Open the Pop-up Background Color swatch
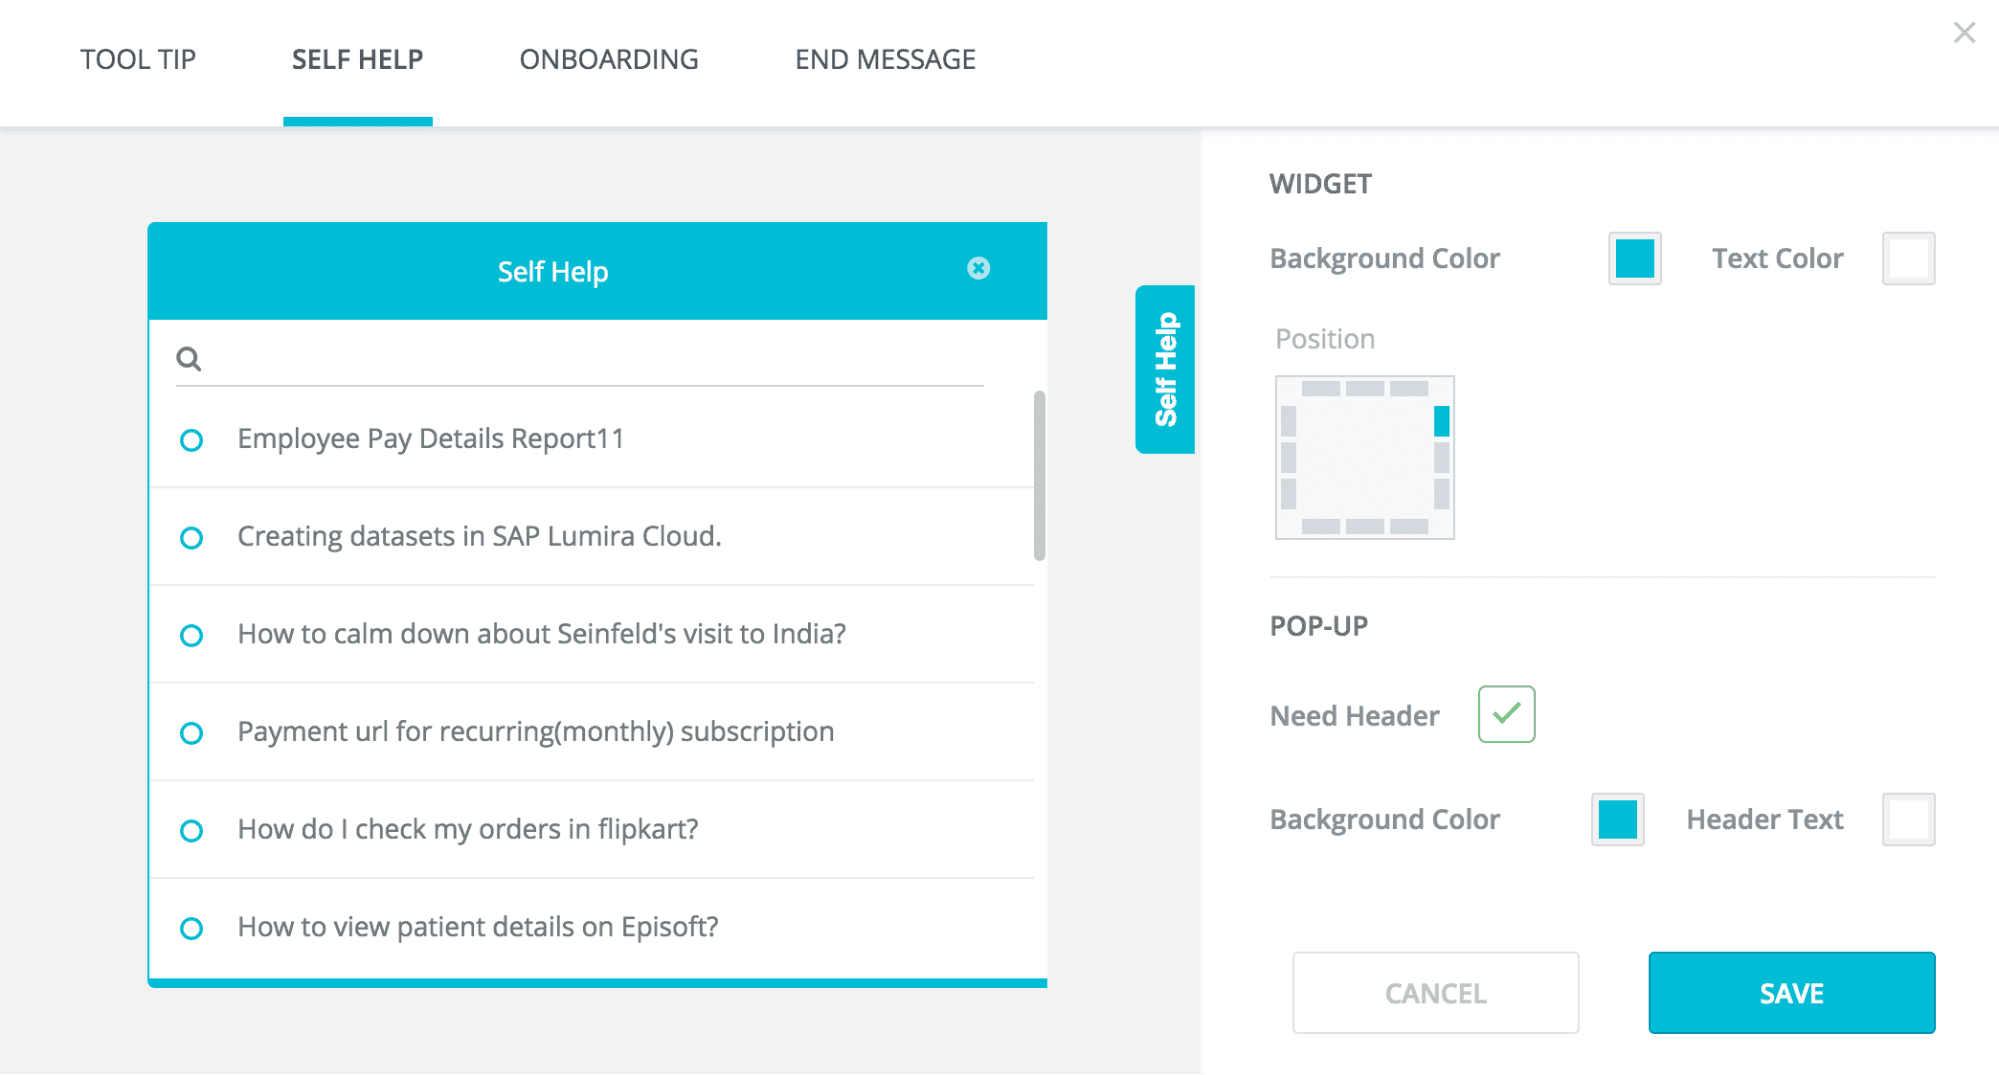This screenshot has width=1999, height=1075. pyautogui.click(x=1617, y=819)
